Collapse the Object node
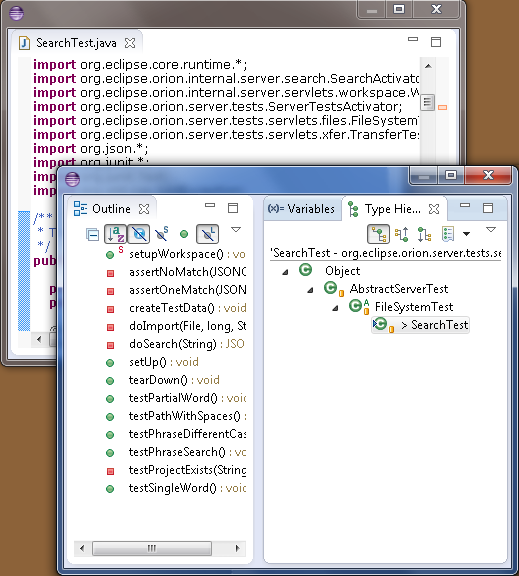 (285, 272)
